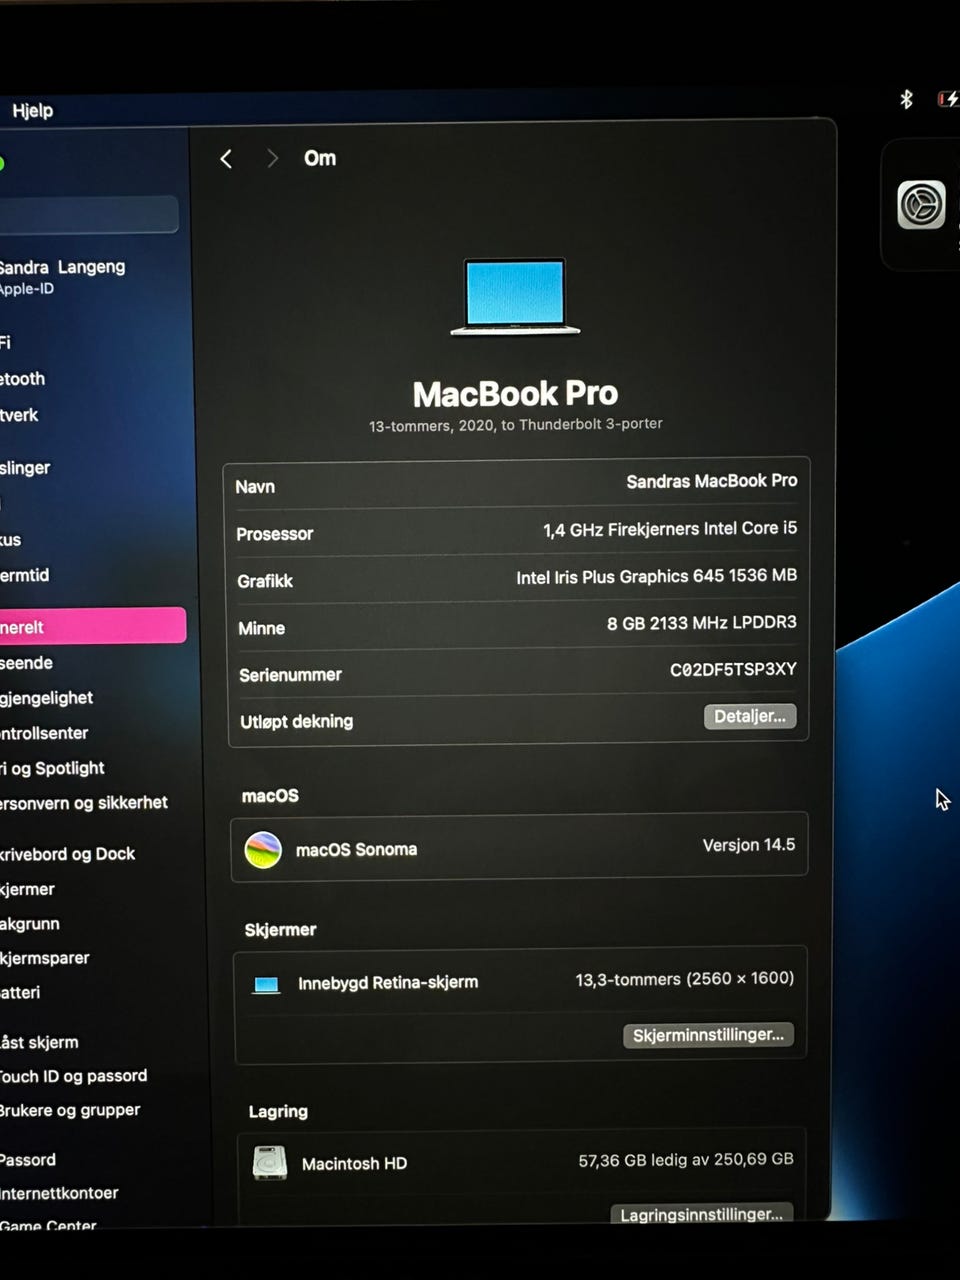Click the serial number C02DF5TSP3XY

click(733, 669)
